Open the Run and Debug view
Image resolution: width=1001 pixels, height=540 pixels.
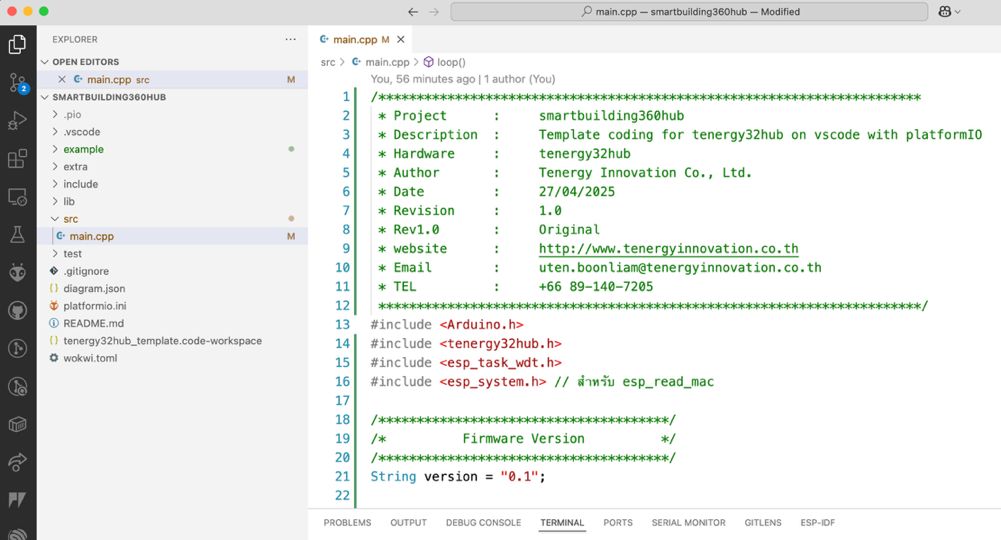tap(18, 120)
